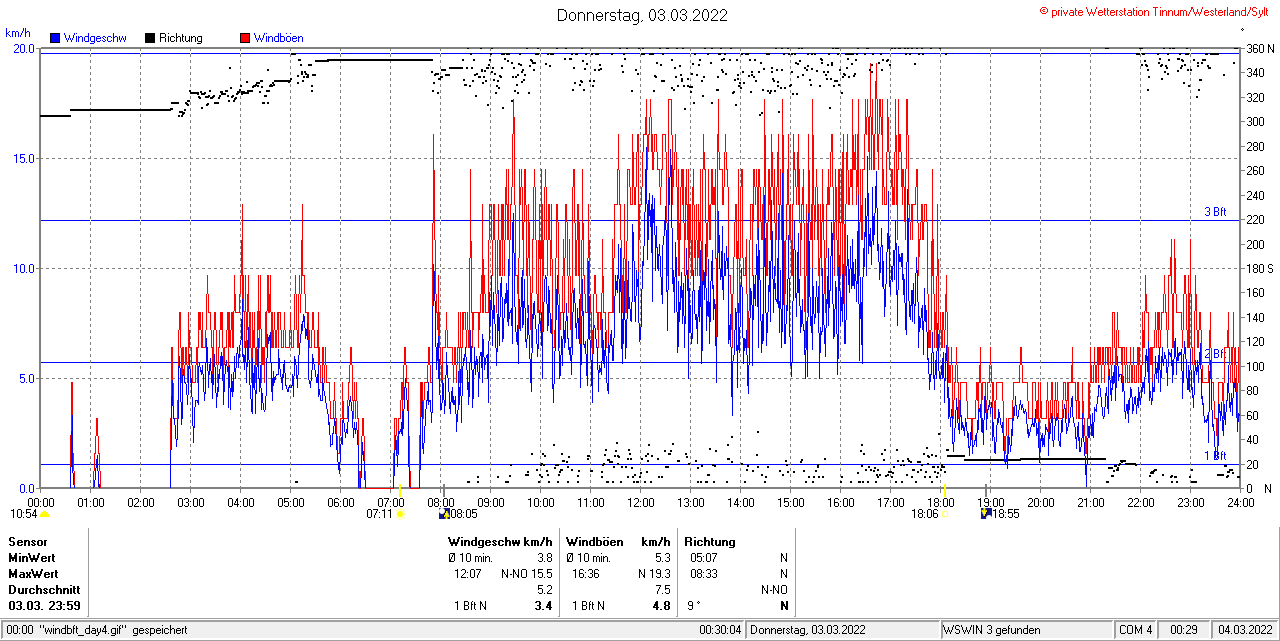Click the sun icon beside 10:54
This screenshot has height=641, width=1280.
pos(45,514)
